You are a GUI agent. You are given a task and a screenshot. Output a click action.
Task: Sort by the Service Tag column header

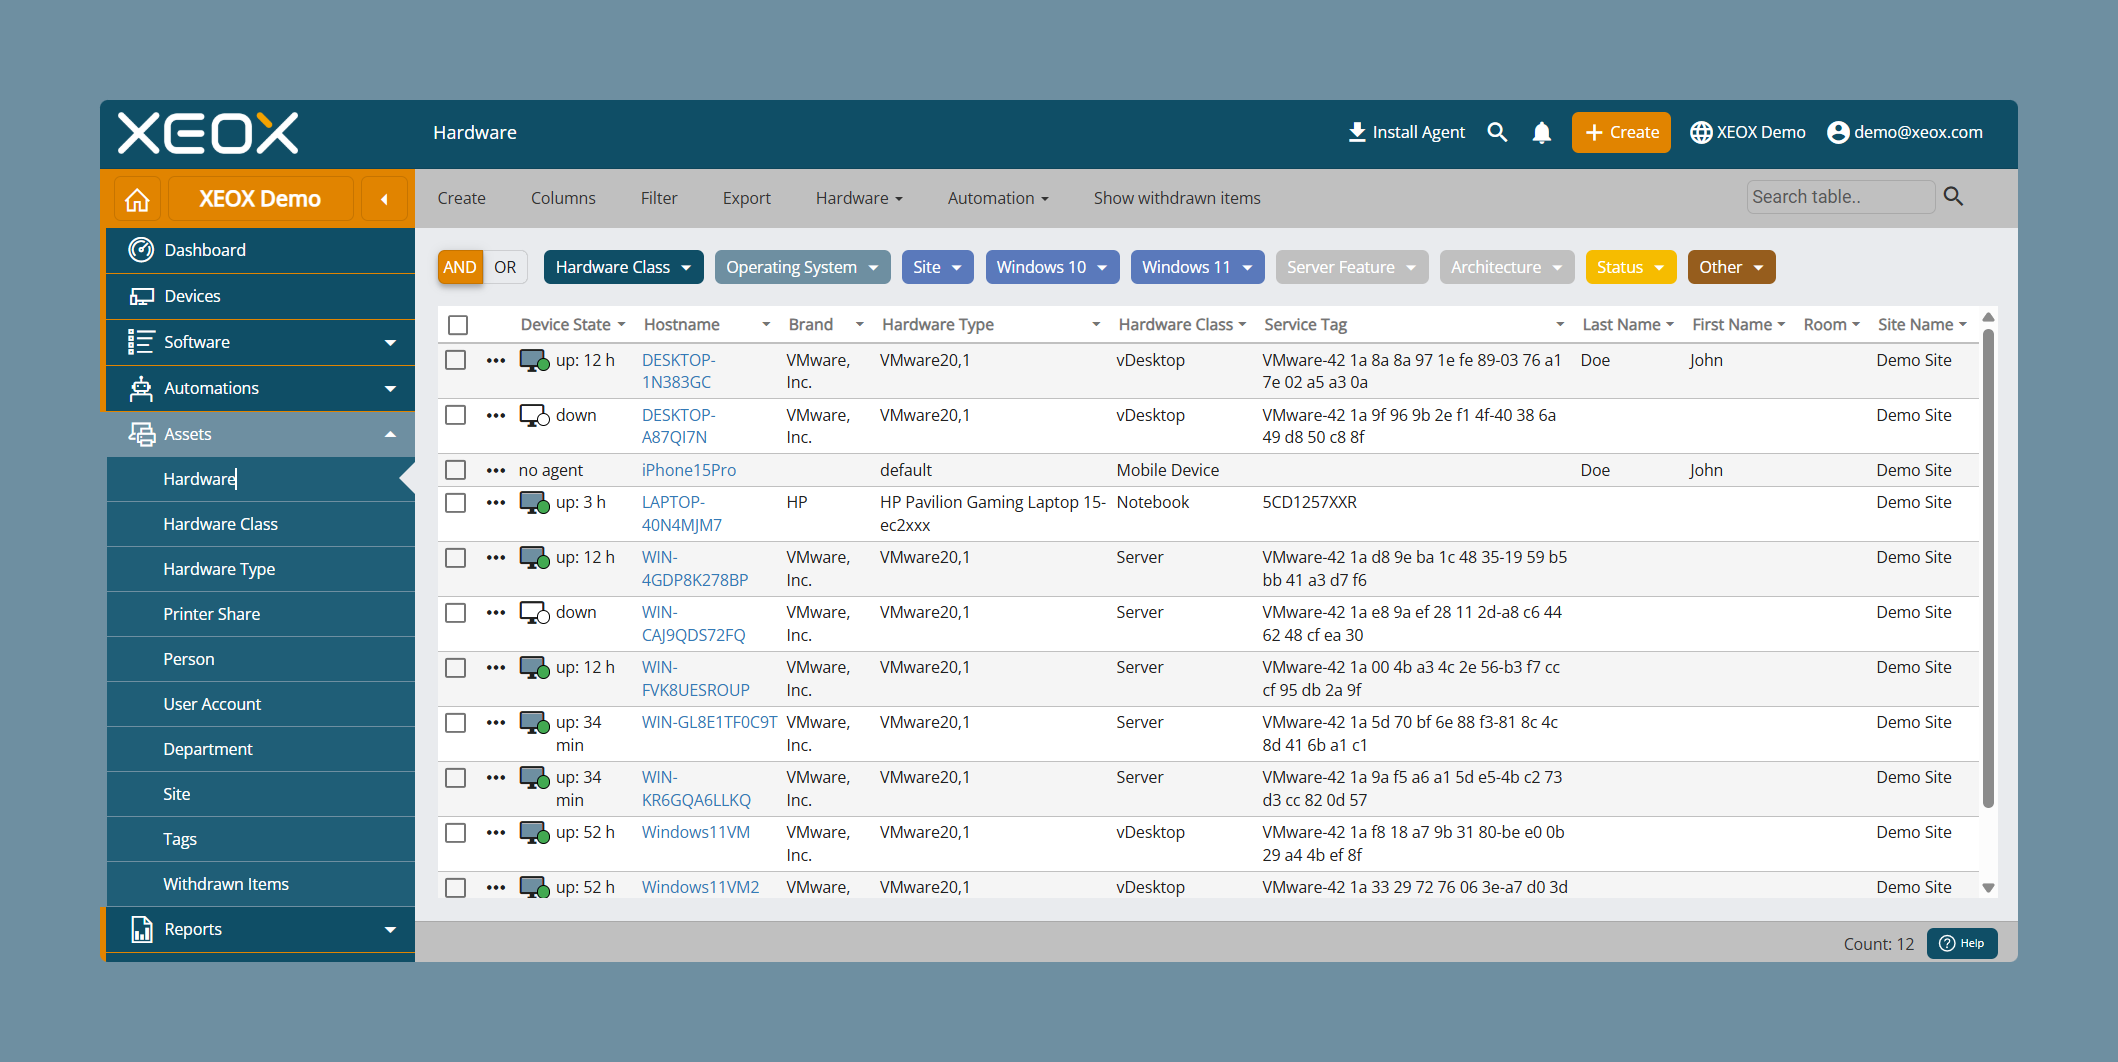click(1305, 325)
